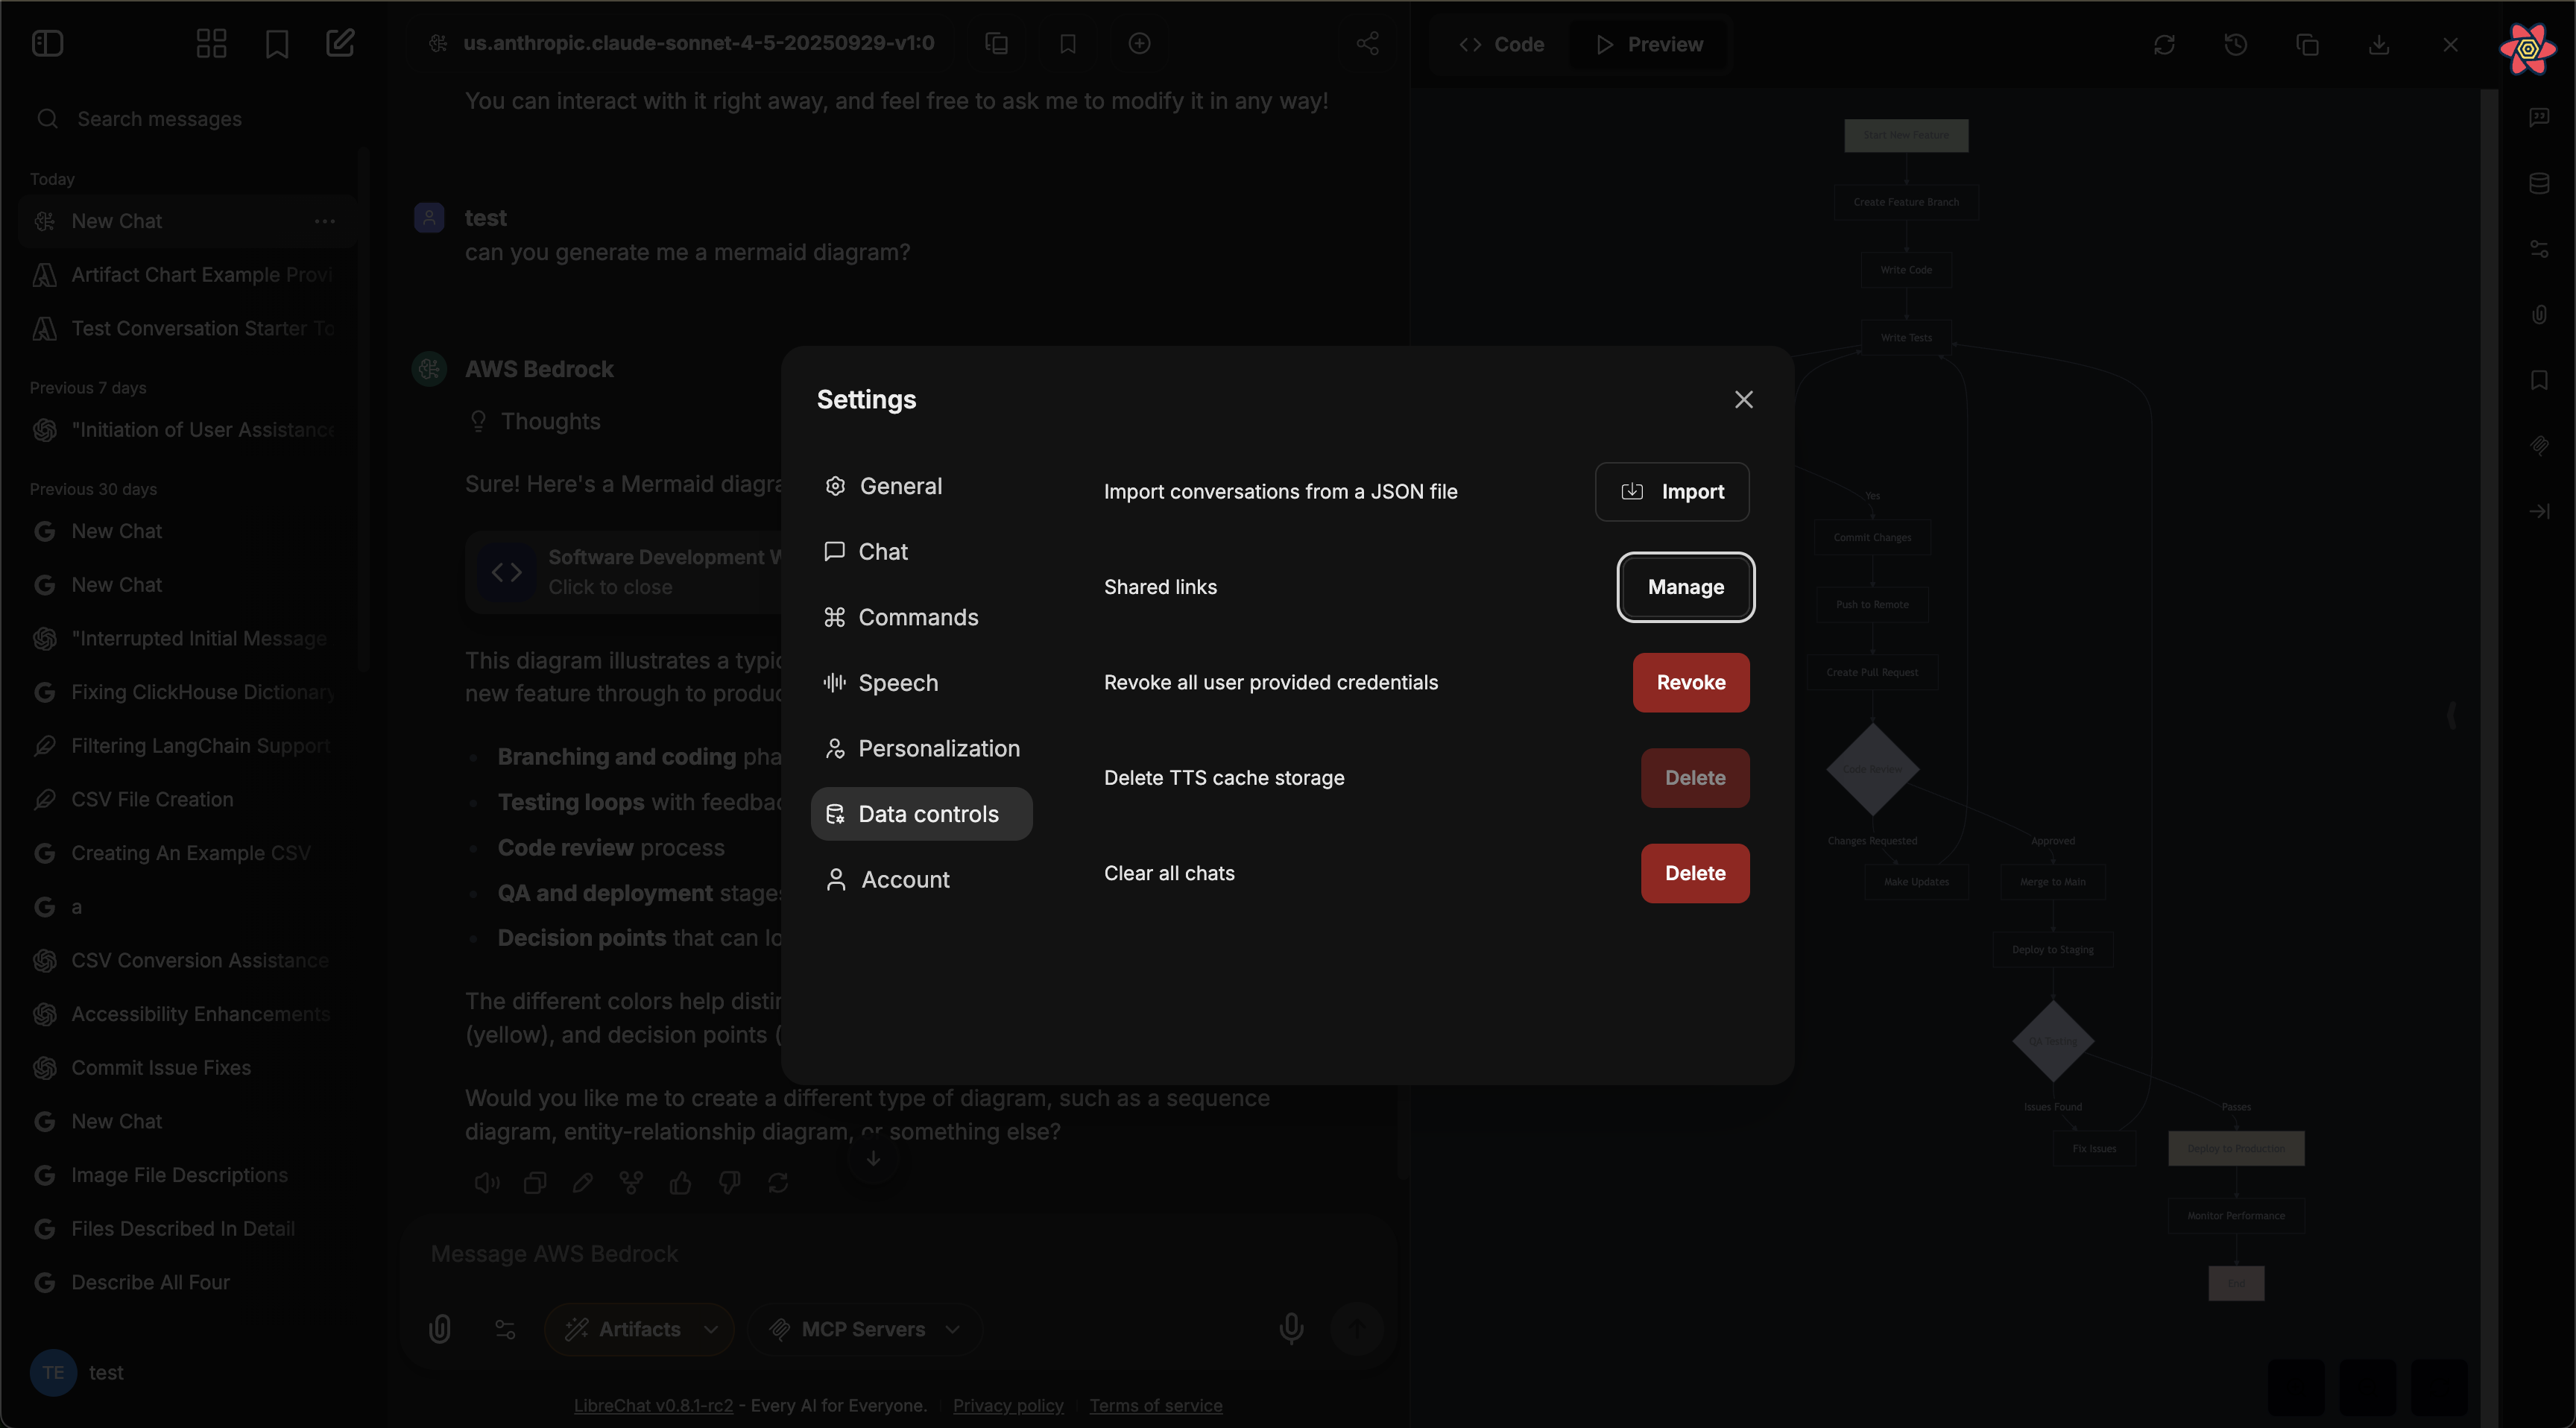Compose a new chat with the pencil icon
2576x1428 pixels.
(340, 43)
